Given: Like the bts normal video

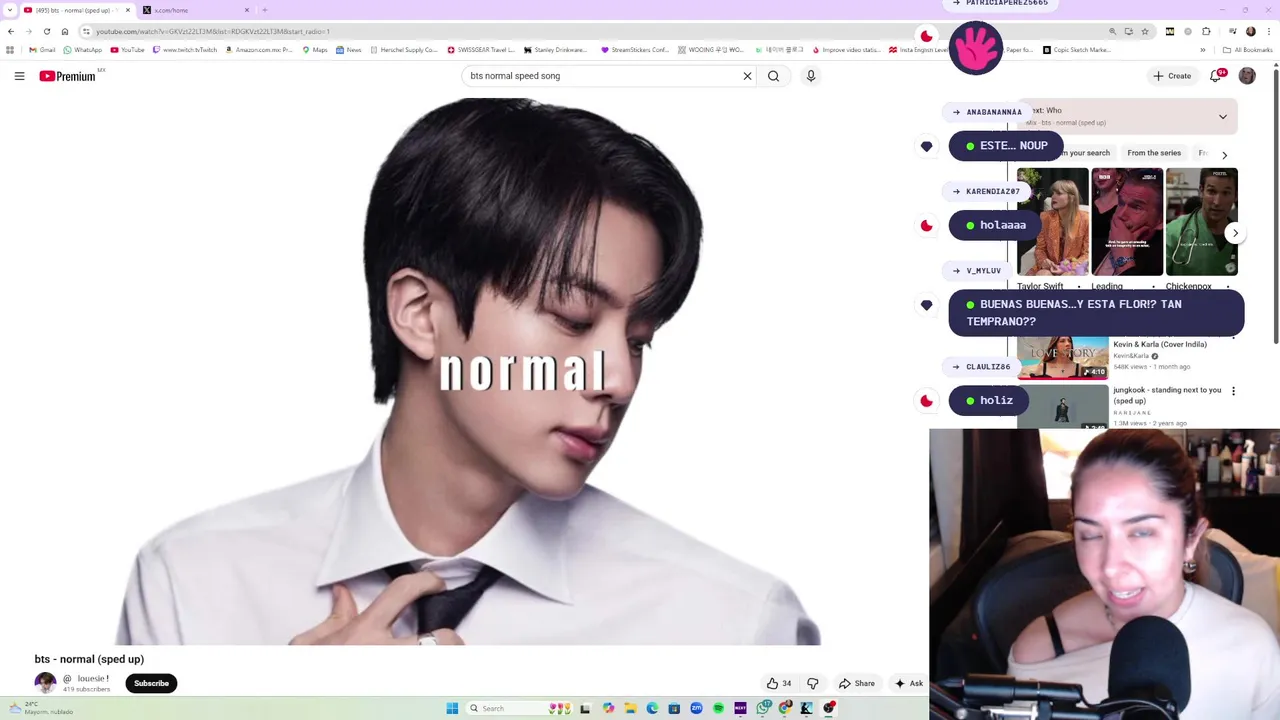Looking at the screenshot, I should pos(779,684).
